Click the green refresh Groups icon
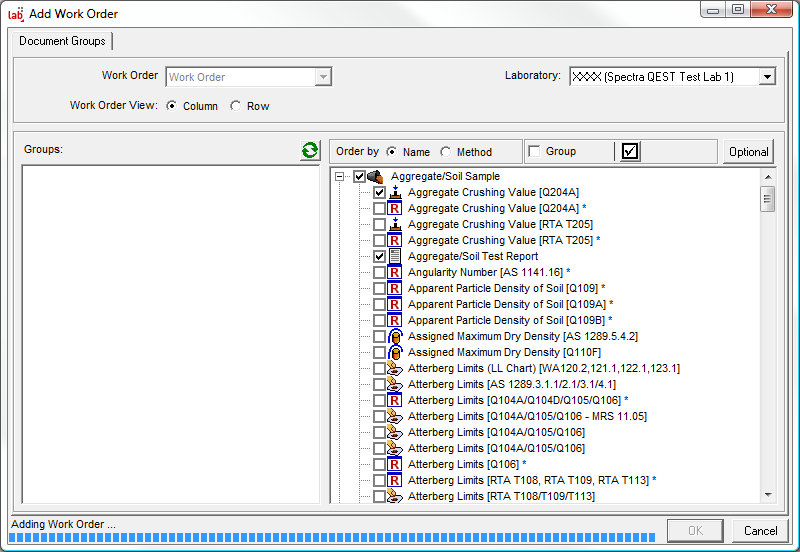Viewport: 800px width, 552px height. [310, 151]
